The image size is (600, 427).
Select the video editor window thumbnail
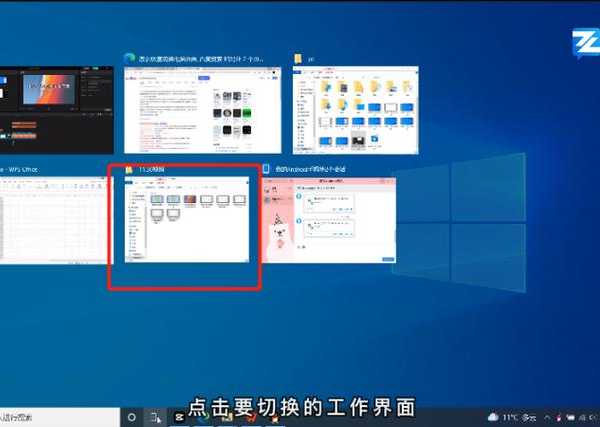57,110
